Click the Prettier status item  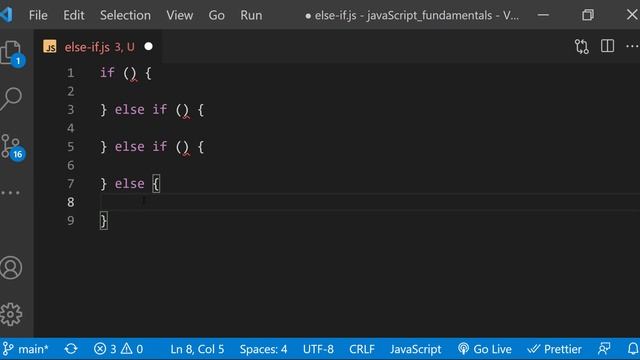coord(554,349)
